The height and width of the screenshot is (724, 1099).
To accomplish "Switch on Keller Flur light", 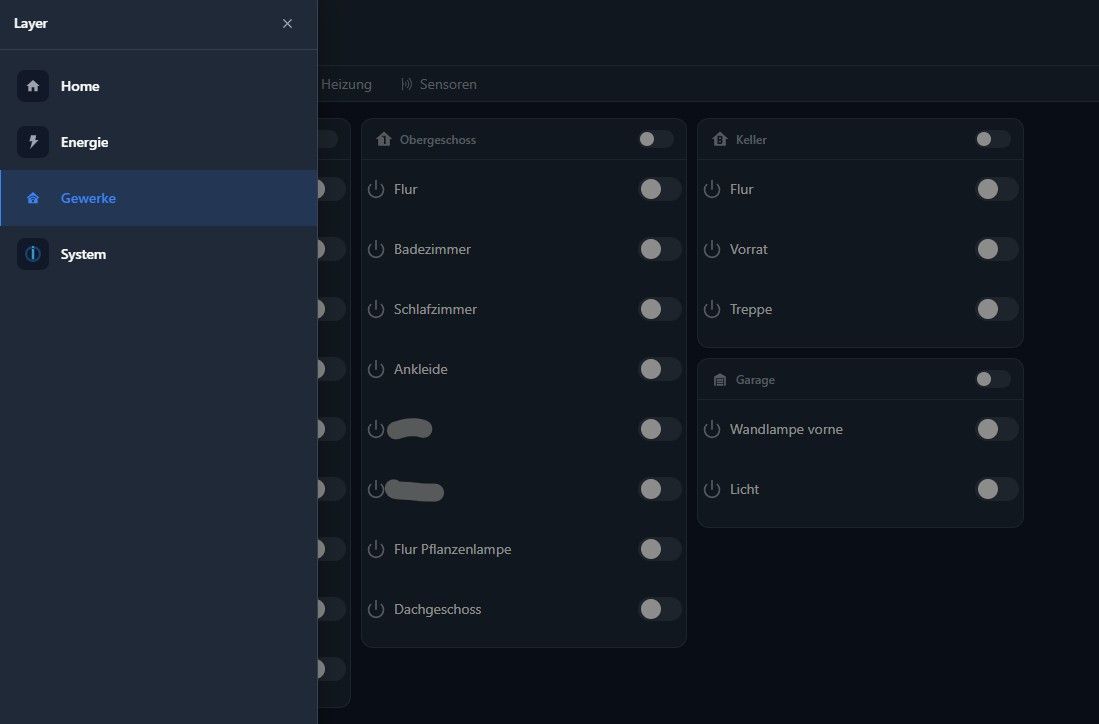I will pyautogui.click(x=997, y=189).
